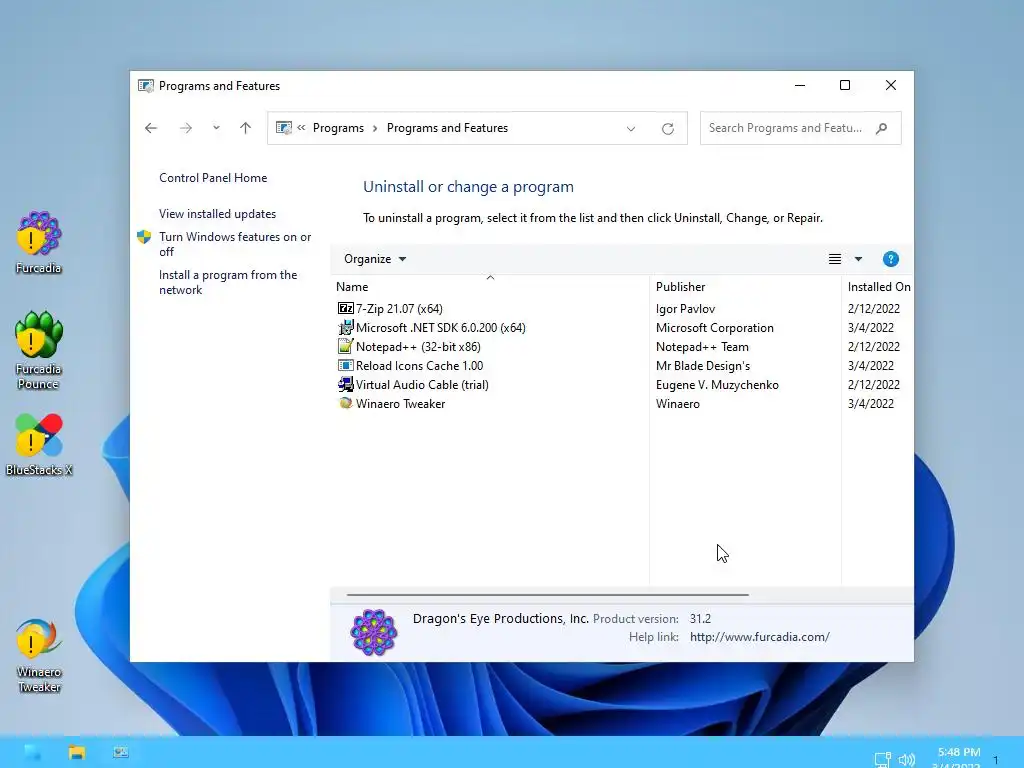Sort list by the Publisher column
1024x768 pixels.
tap(745, 287)
